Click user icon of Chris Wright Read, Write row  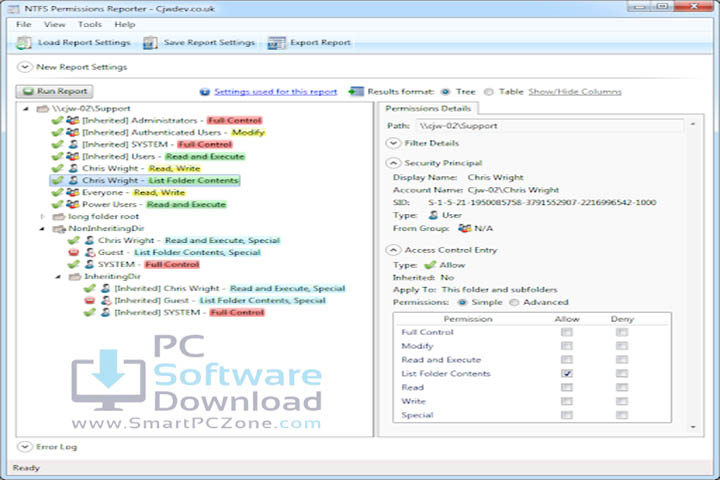click(x=73, y=168)
